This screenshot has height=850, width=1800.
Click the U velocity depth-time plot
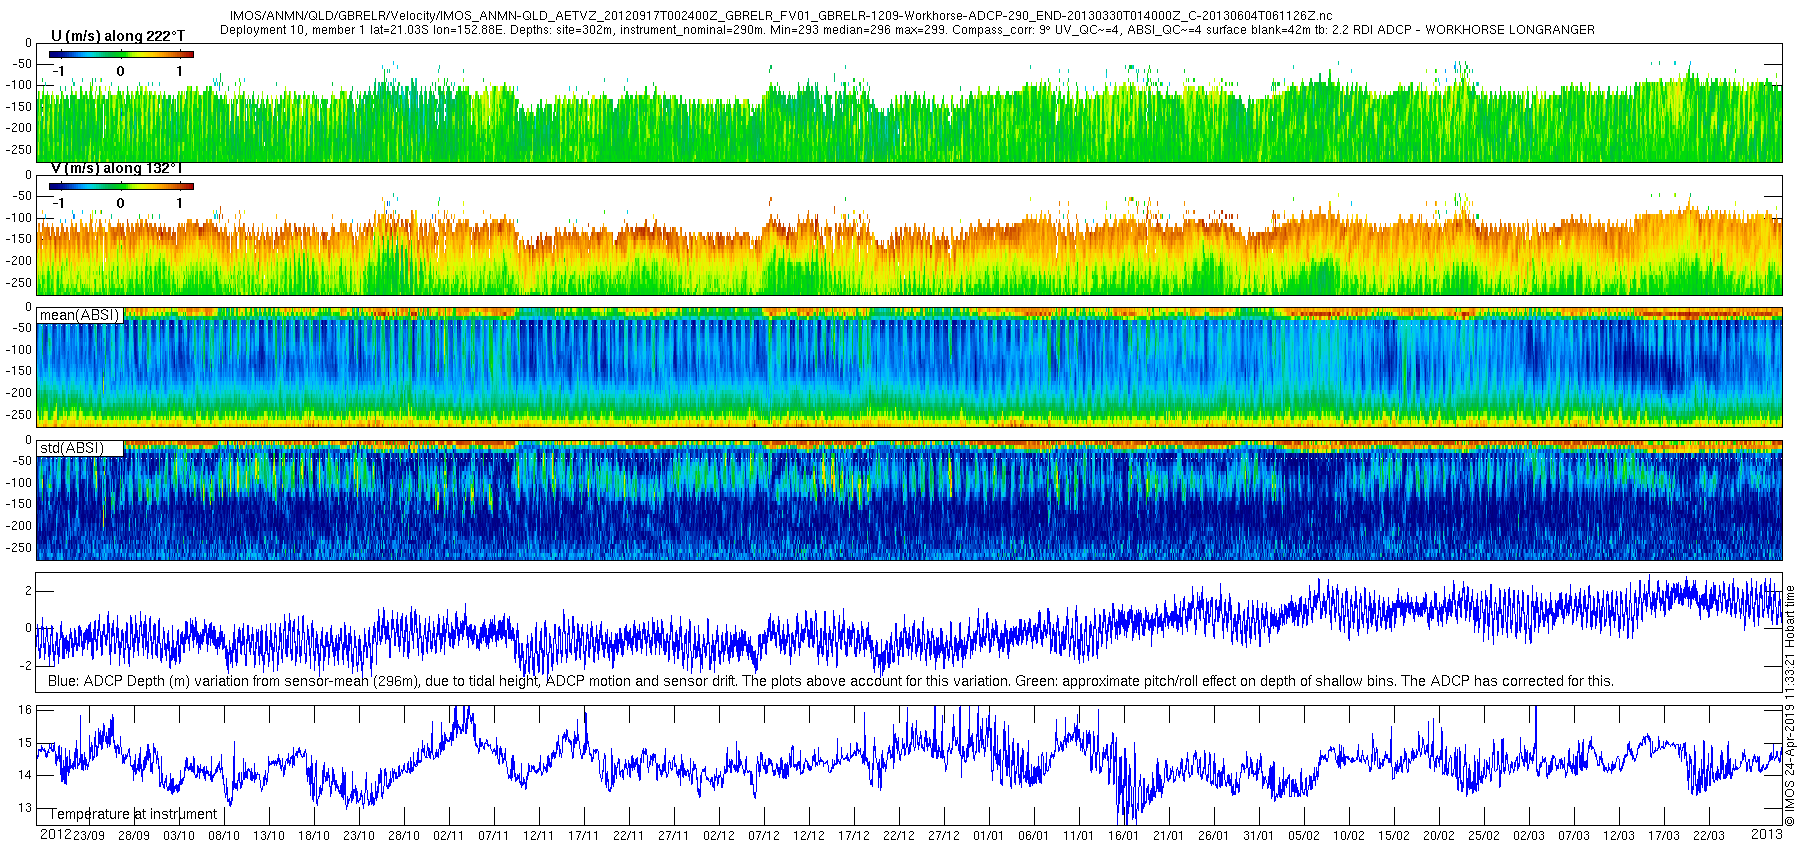[x=909, y=102]
